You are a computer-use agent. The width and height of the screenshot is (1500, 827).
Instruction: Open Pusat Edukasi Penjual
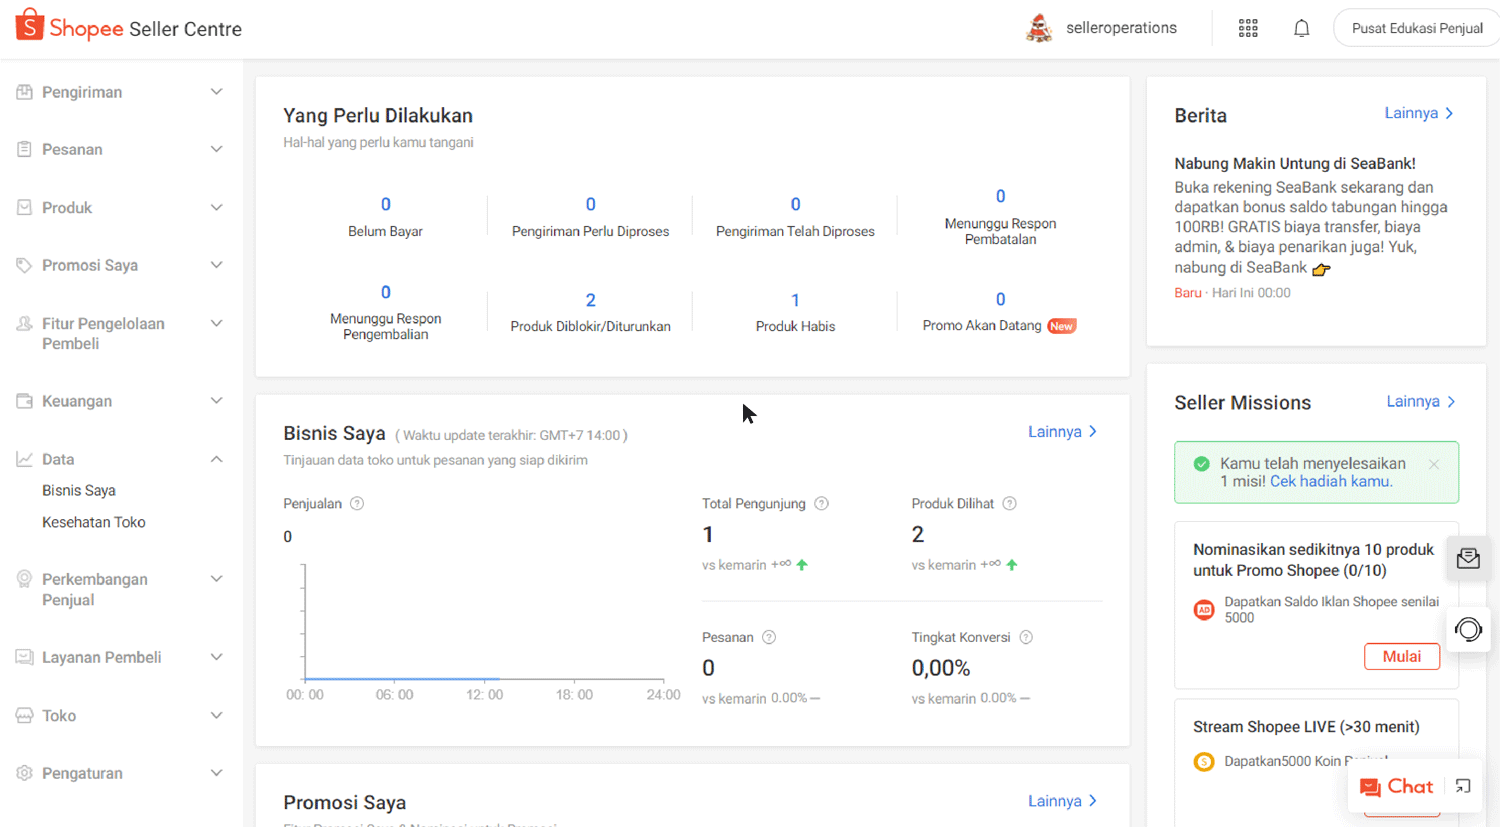(x=1417, y=28)
